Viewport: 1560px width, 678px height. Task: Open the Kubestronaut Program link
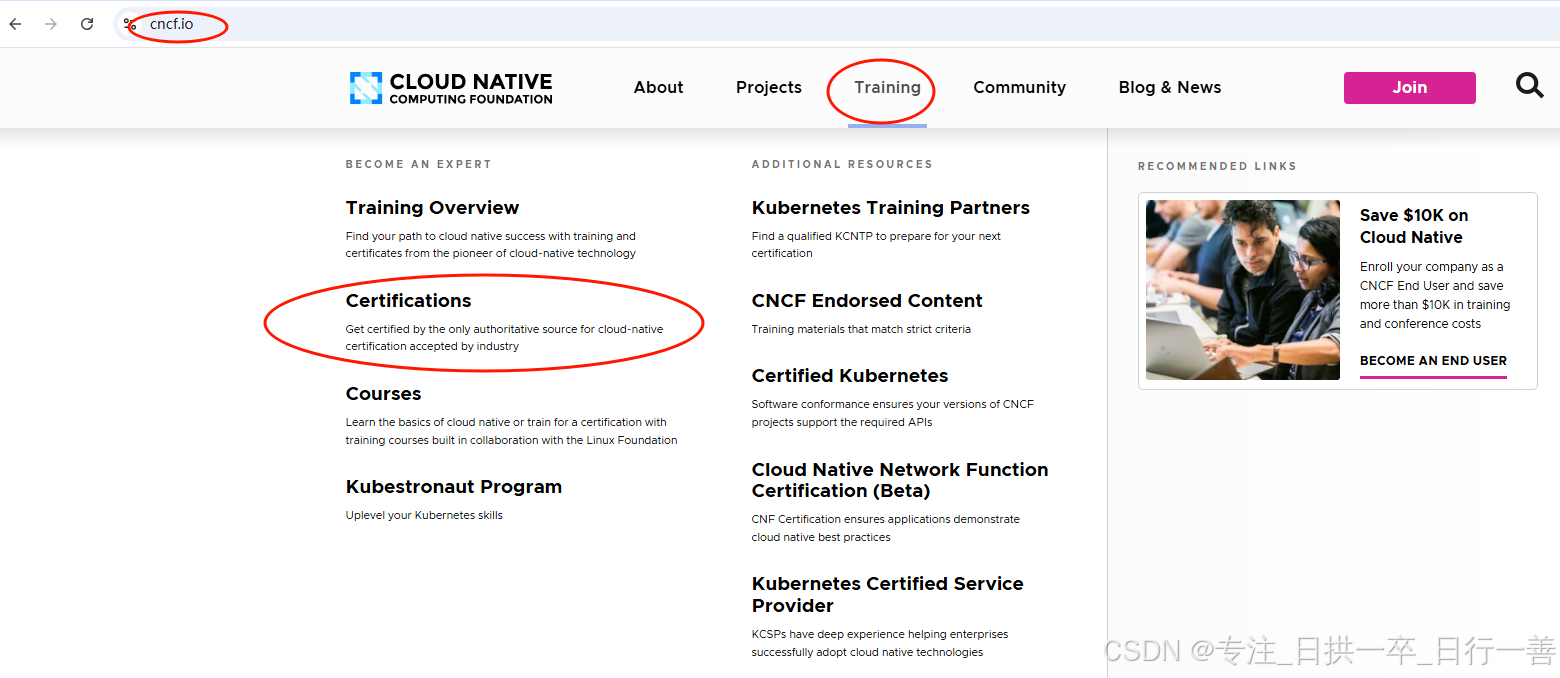(x=454, y=486)
